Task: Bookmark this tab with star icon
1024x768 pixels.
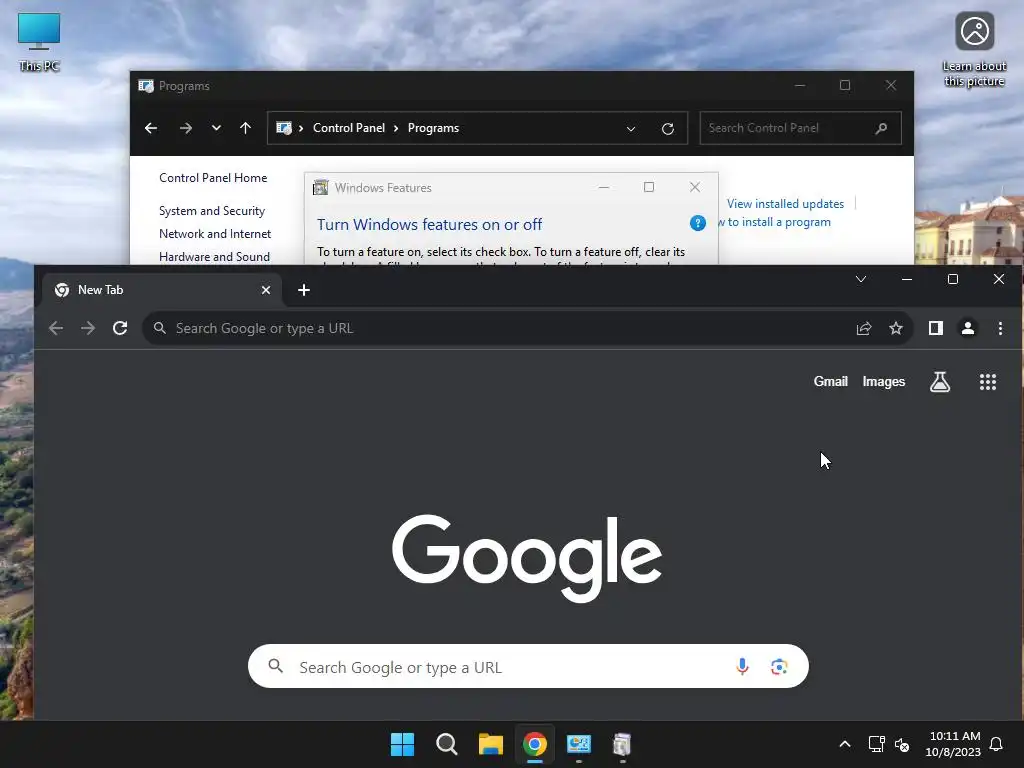Action: tap(896, 328)
